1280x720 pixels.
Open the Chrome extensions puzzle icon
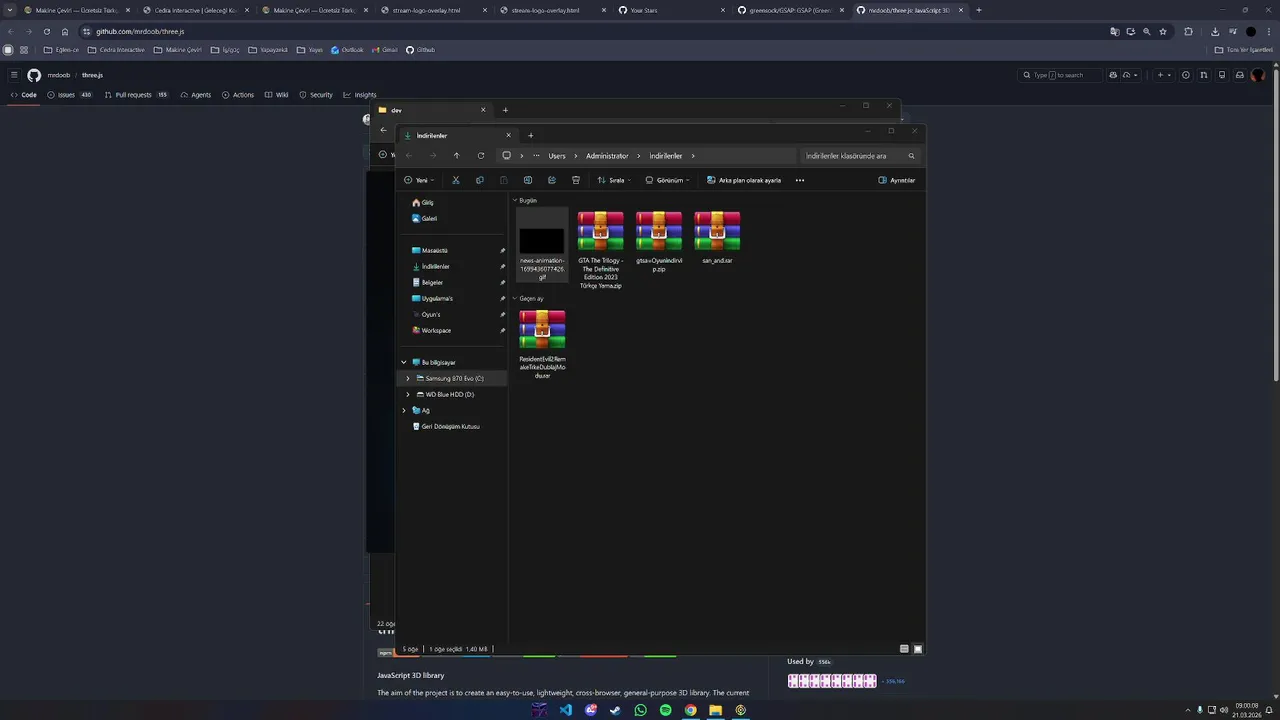(x=1189, y=31)
